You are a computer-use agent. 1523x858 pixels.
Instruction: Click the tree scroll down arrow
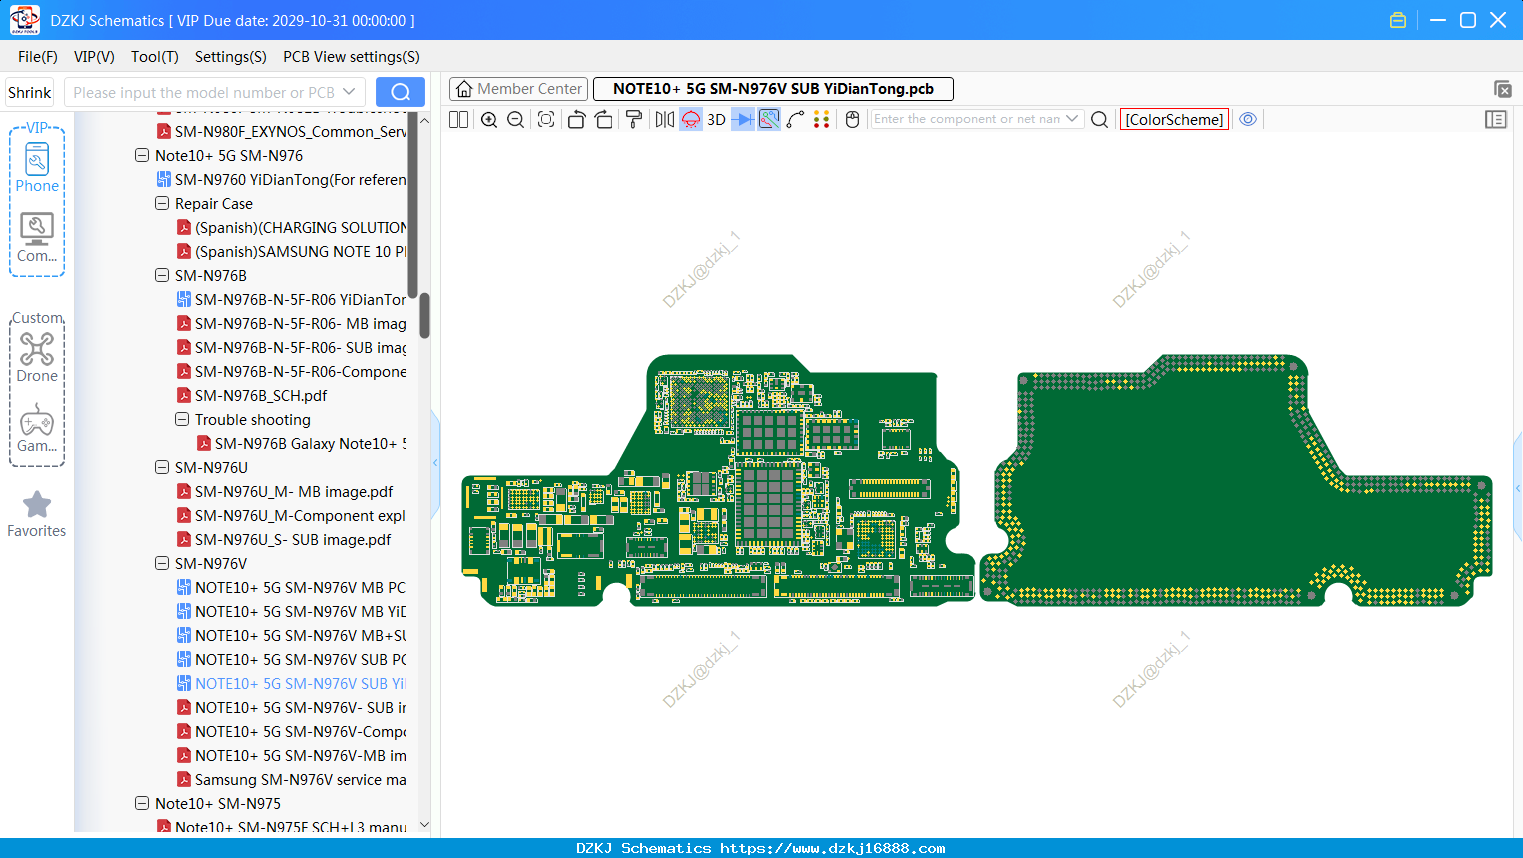coord(424,825)
